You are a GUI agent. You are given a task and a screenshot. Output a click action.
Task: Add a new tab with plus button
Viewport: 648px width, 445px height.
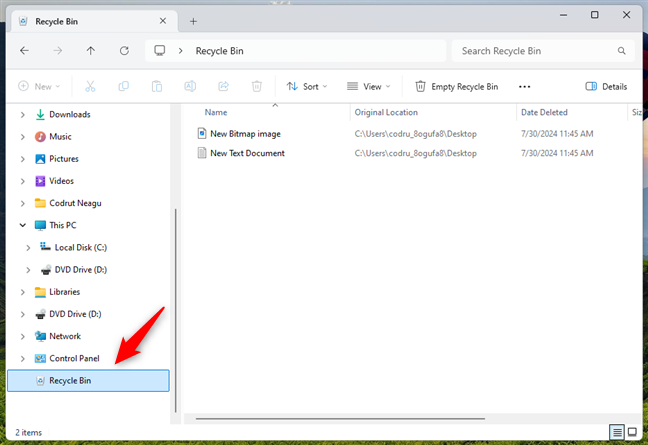click(x=193, y=21)
